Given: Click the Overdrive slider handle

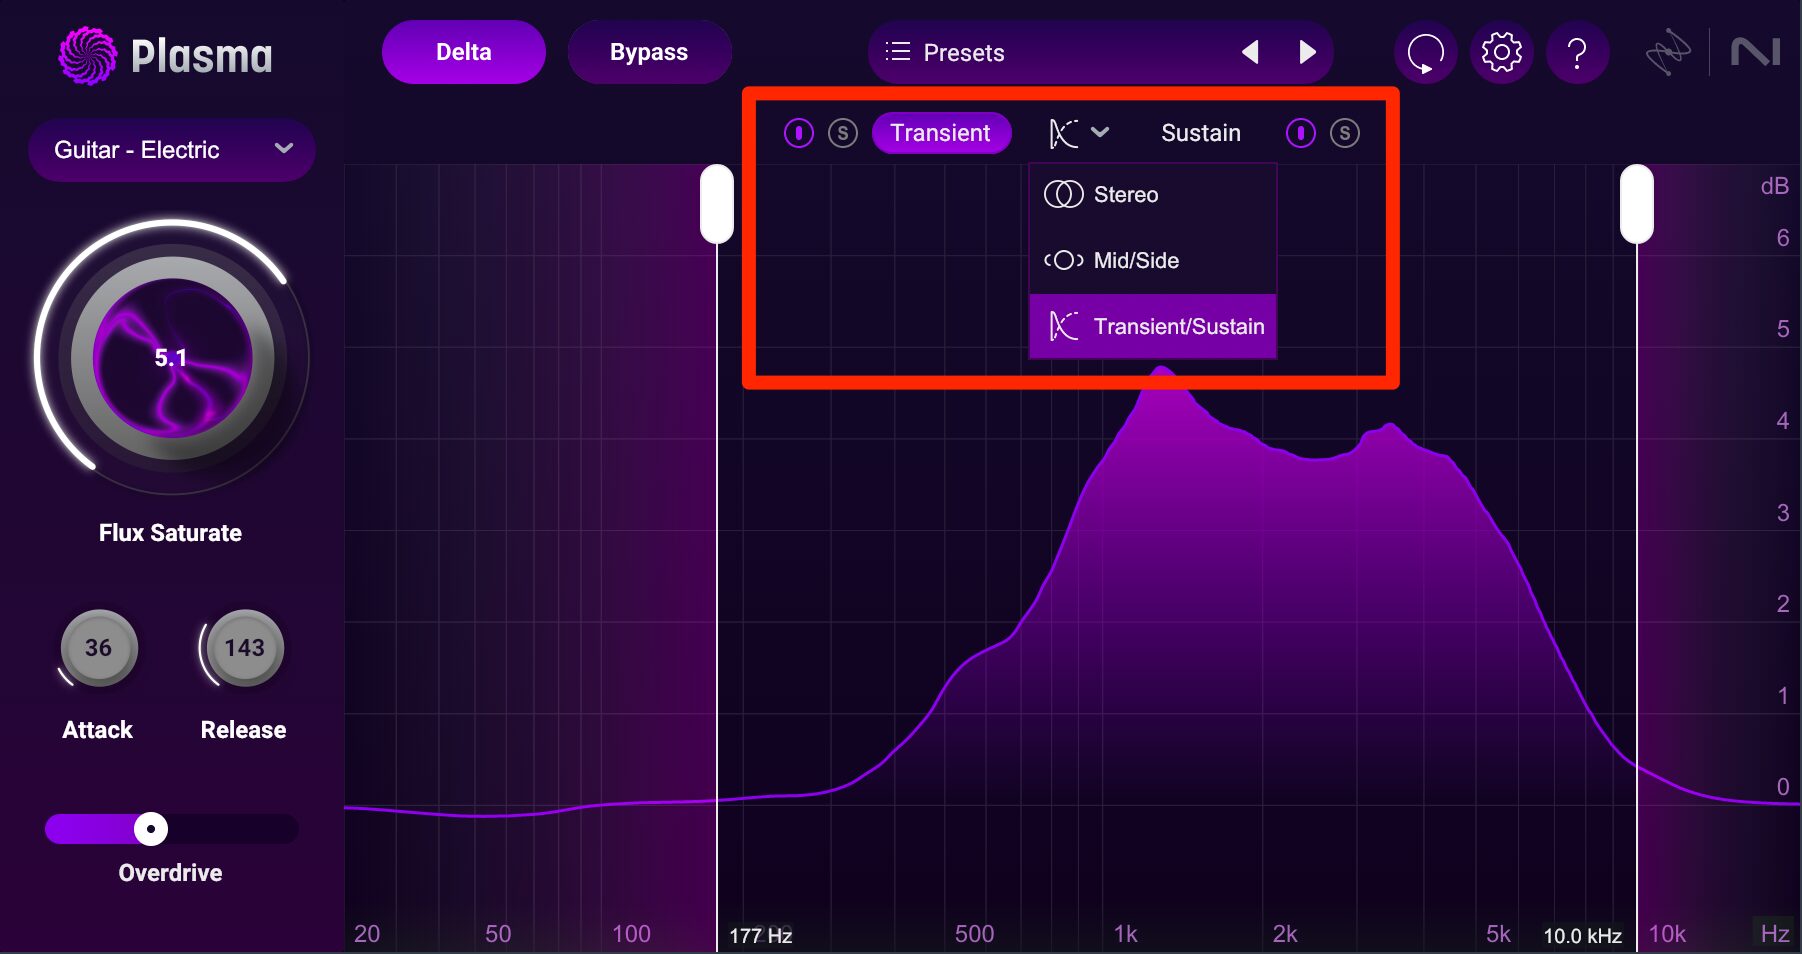Looking at the screenshot, I should 151,829.
